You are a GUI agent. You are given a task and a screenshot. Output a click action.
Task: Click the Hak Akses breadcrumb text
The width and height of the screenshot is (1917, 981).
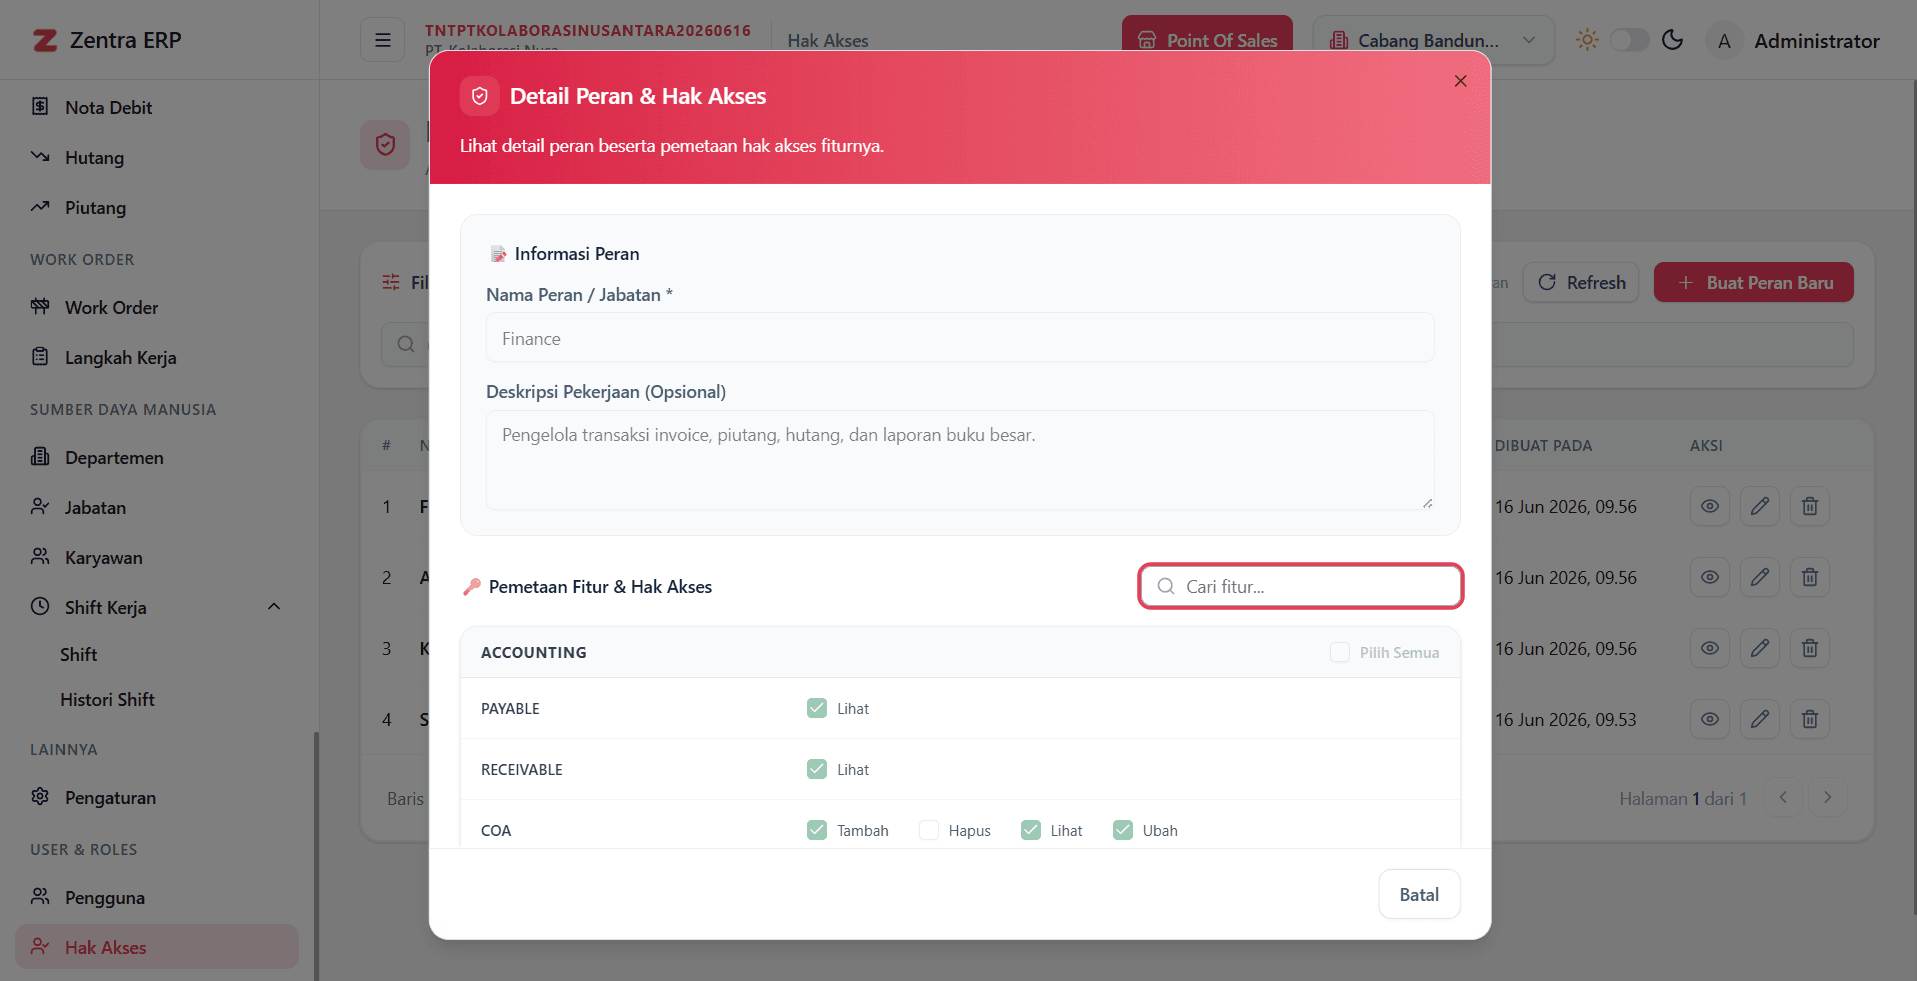click(827, 41)
